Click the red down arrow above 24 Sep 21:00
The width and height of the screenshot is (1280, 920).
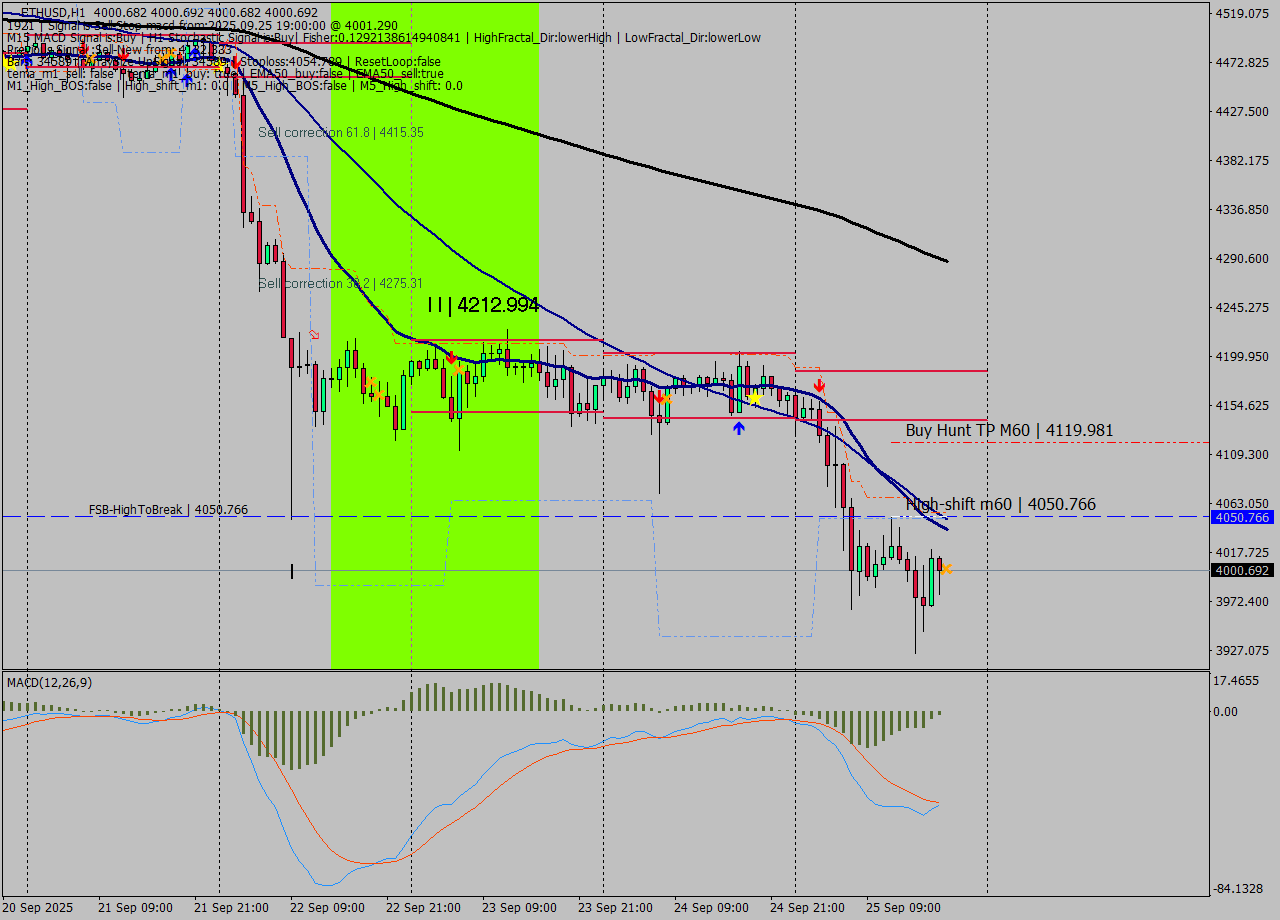click(x=819, y=385)
